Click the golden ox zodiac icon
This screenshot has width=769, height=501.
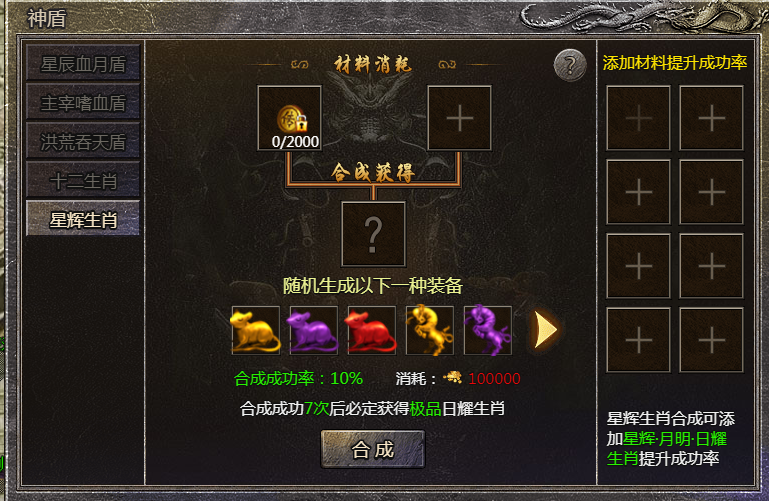pos(430,330)
